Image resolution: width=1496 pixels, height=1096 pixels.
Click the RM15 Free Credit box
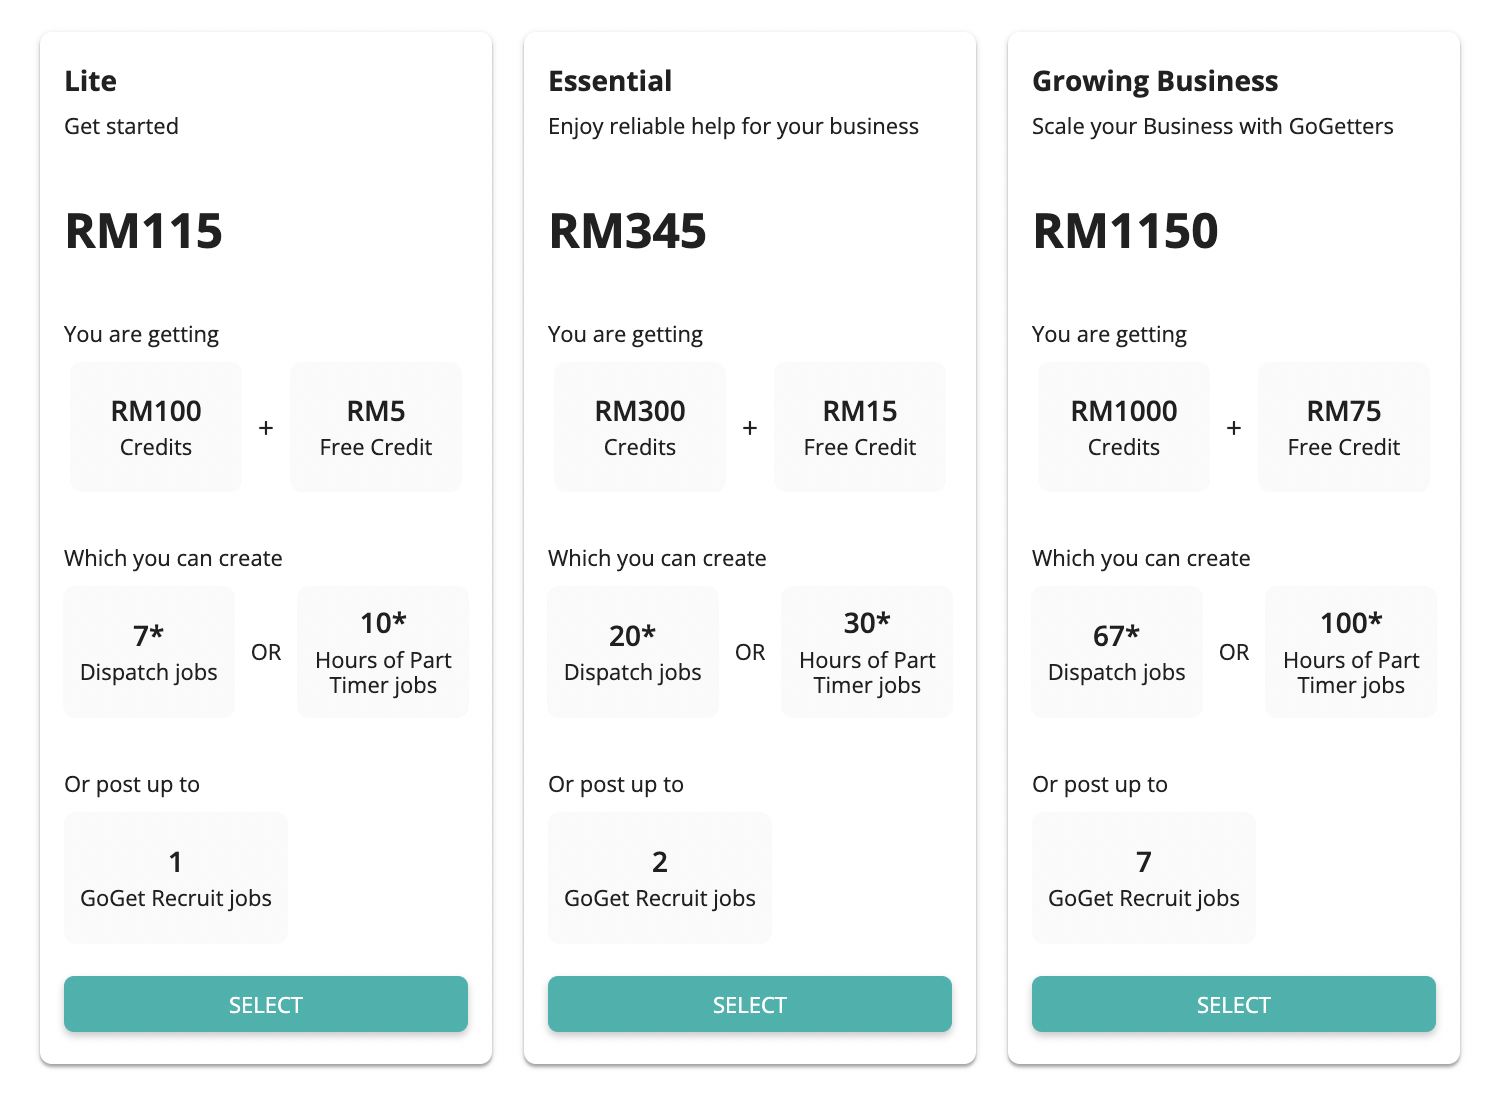[x=860, y=427]
